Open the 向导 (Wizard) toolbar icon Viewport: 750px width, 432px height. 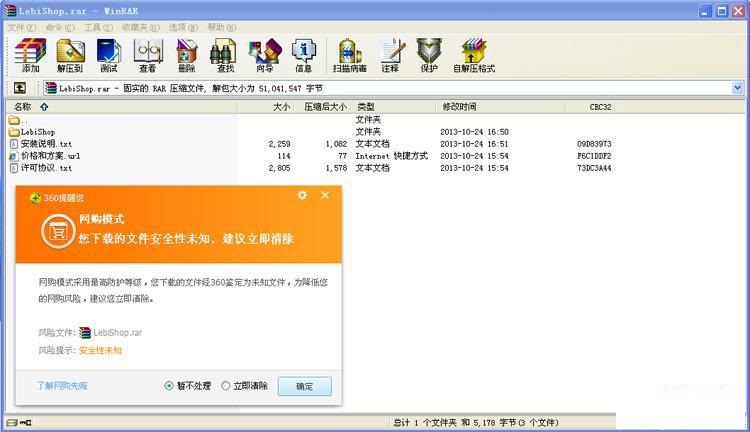tap(265, 55)
